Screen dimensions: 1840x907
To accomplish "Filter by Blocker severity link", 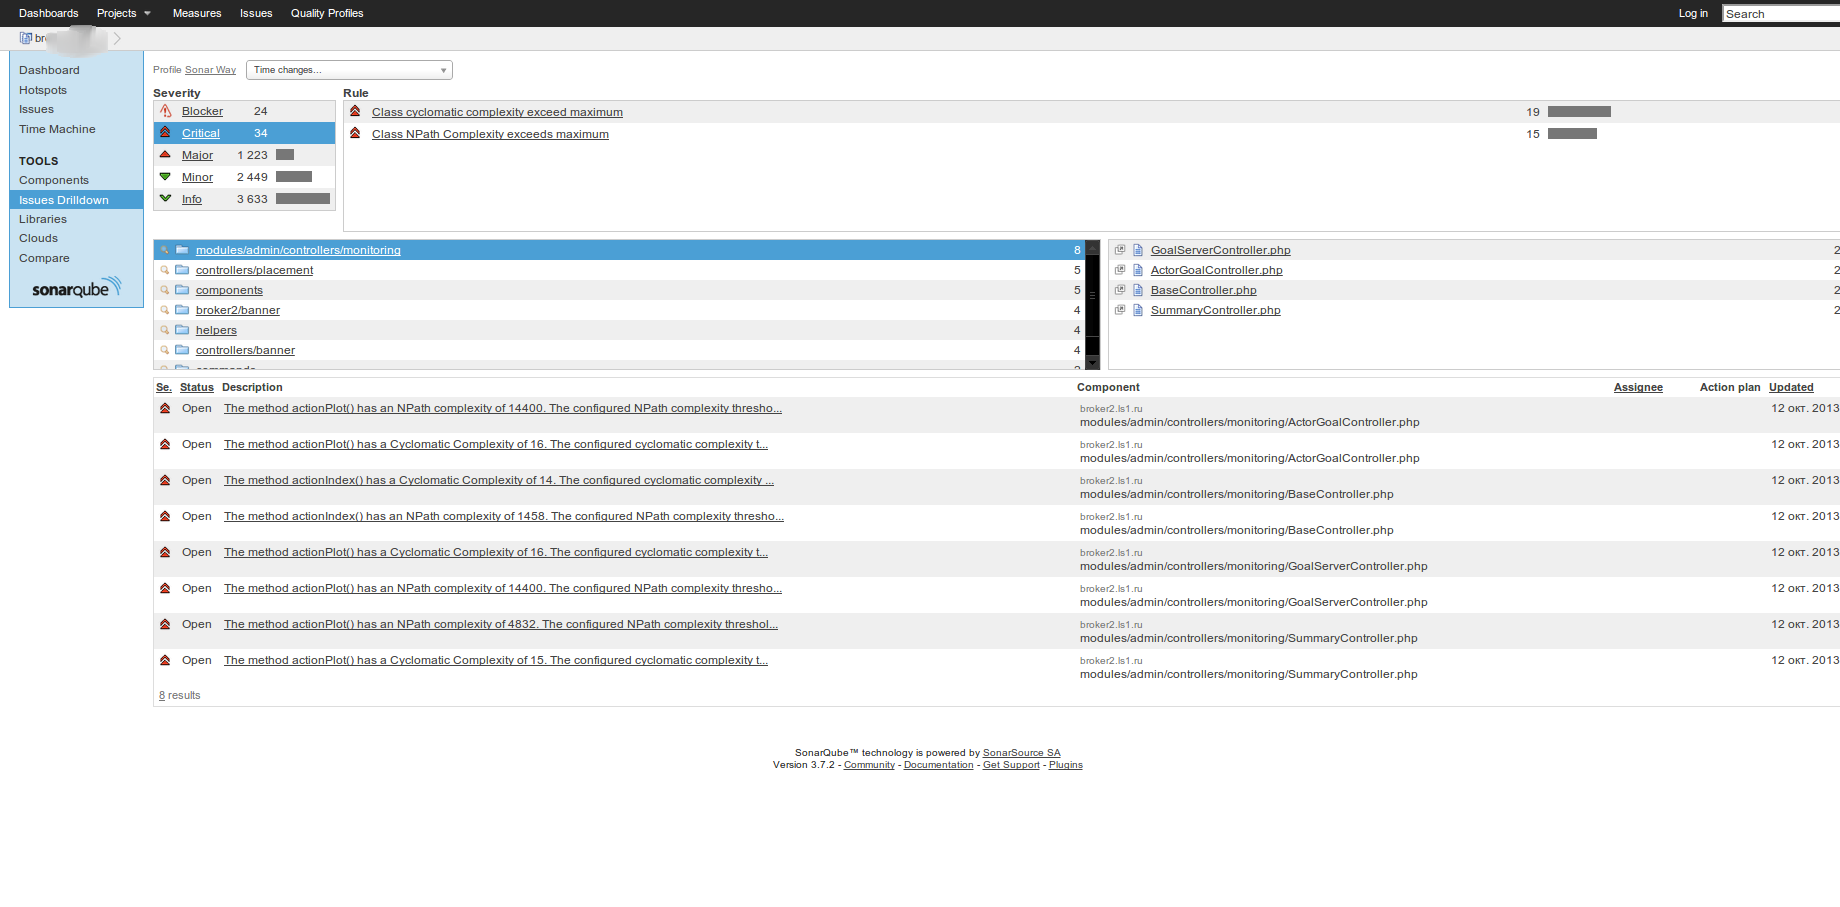I will click(x=202, y=111).
